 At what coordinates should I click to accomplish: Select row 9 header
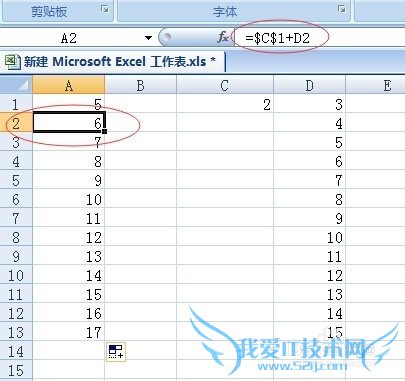(x=16, y=256)
